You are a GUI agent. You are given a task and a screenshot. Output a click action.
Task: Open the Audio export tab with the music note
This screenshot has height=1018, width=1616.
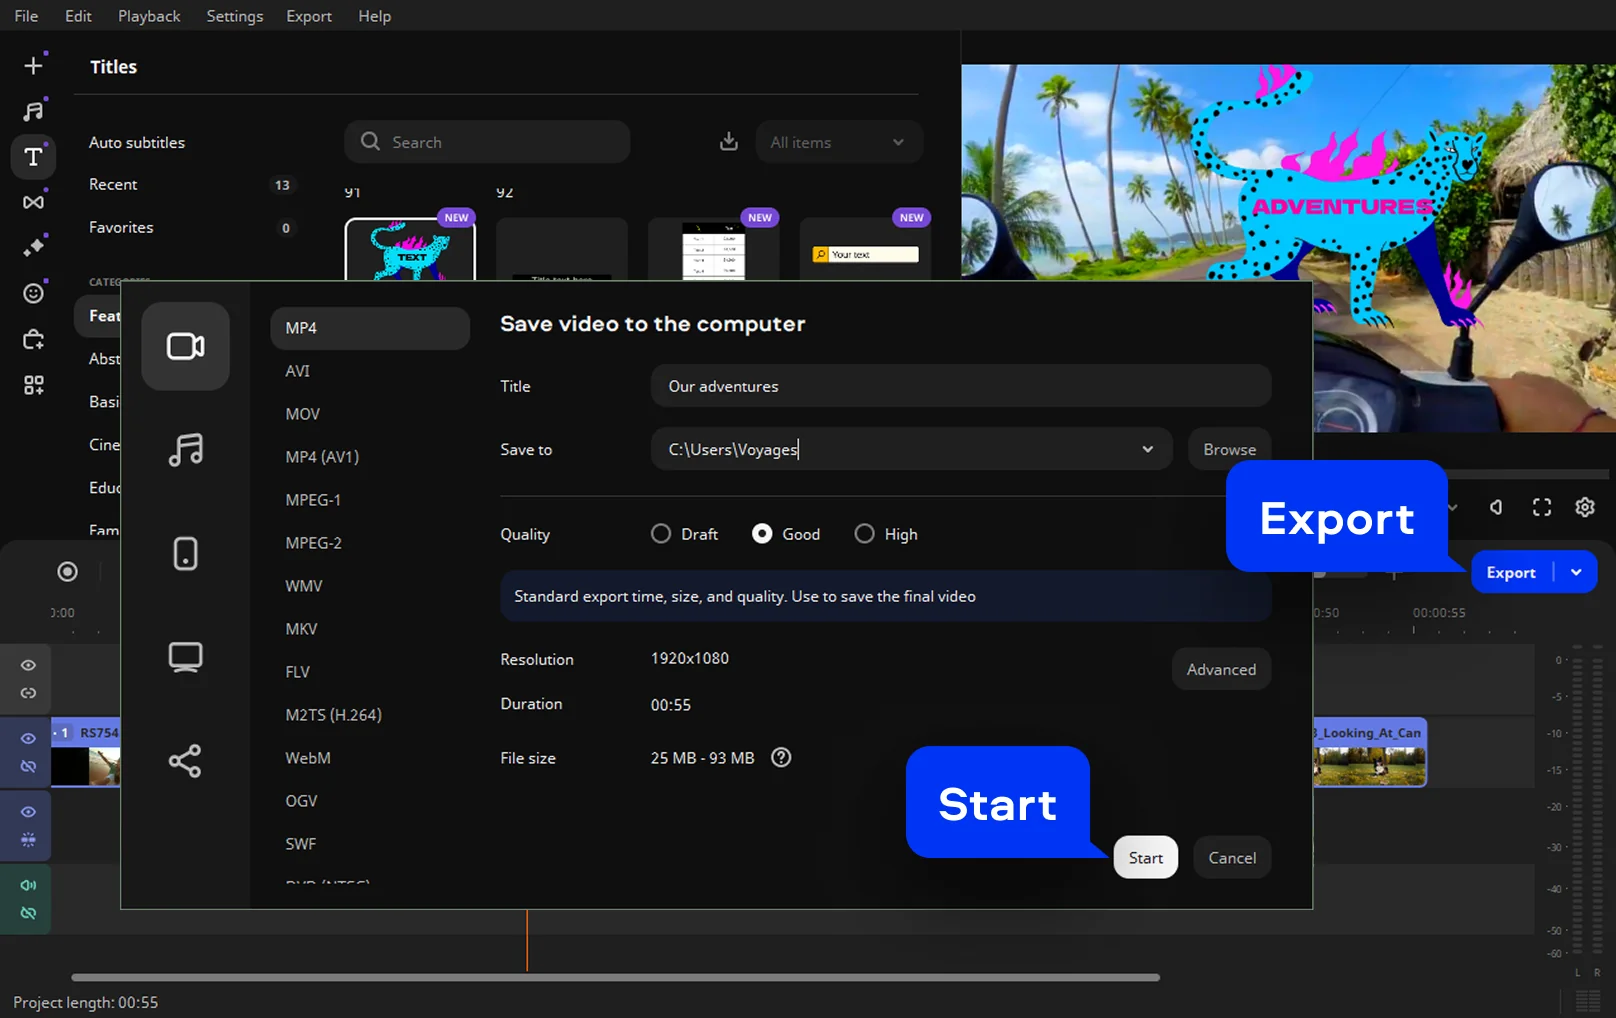[x=185, y=450]
